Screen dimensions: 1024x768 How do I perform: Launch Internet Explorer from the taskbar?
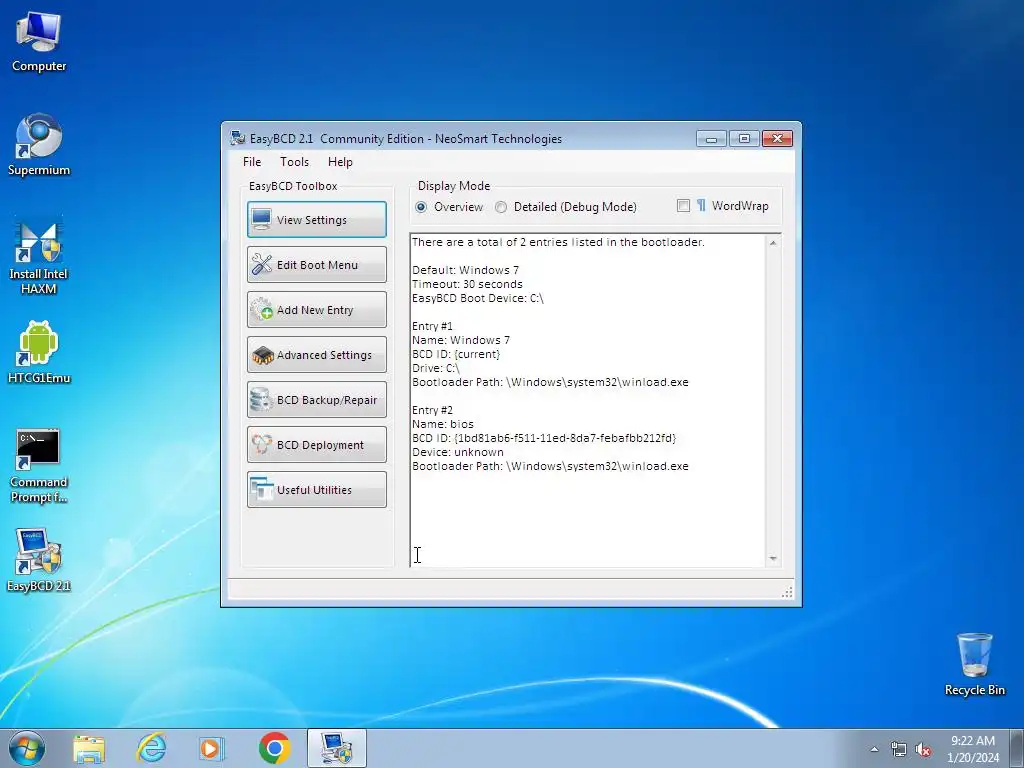[x=151, y=748]
